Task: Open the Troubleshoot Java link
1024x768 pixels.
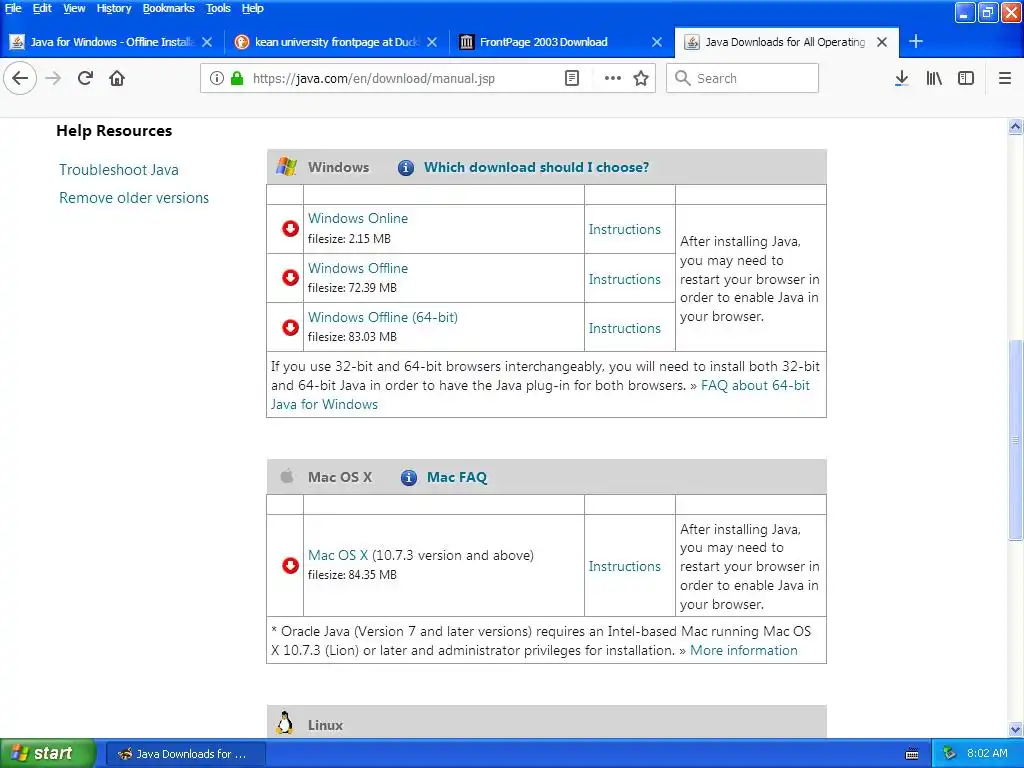Action: pyautogui.click(x=119, y=170)
